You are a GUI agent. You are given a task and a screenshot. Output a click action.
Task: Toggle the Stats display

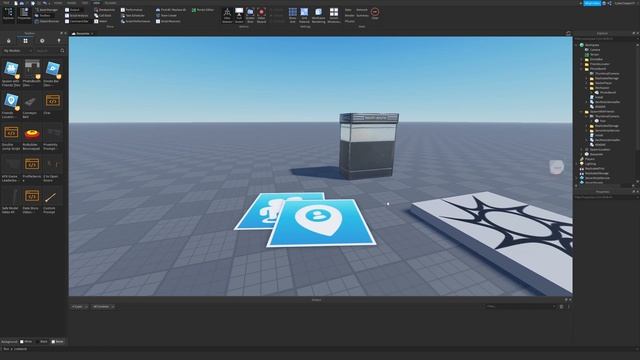348,10
